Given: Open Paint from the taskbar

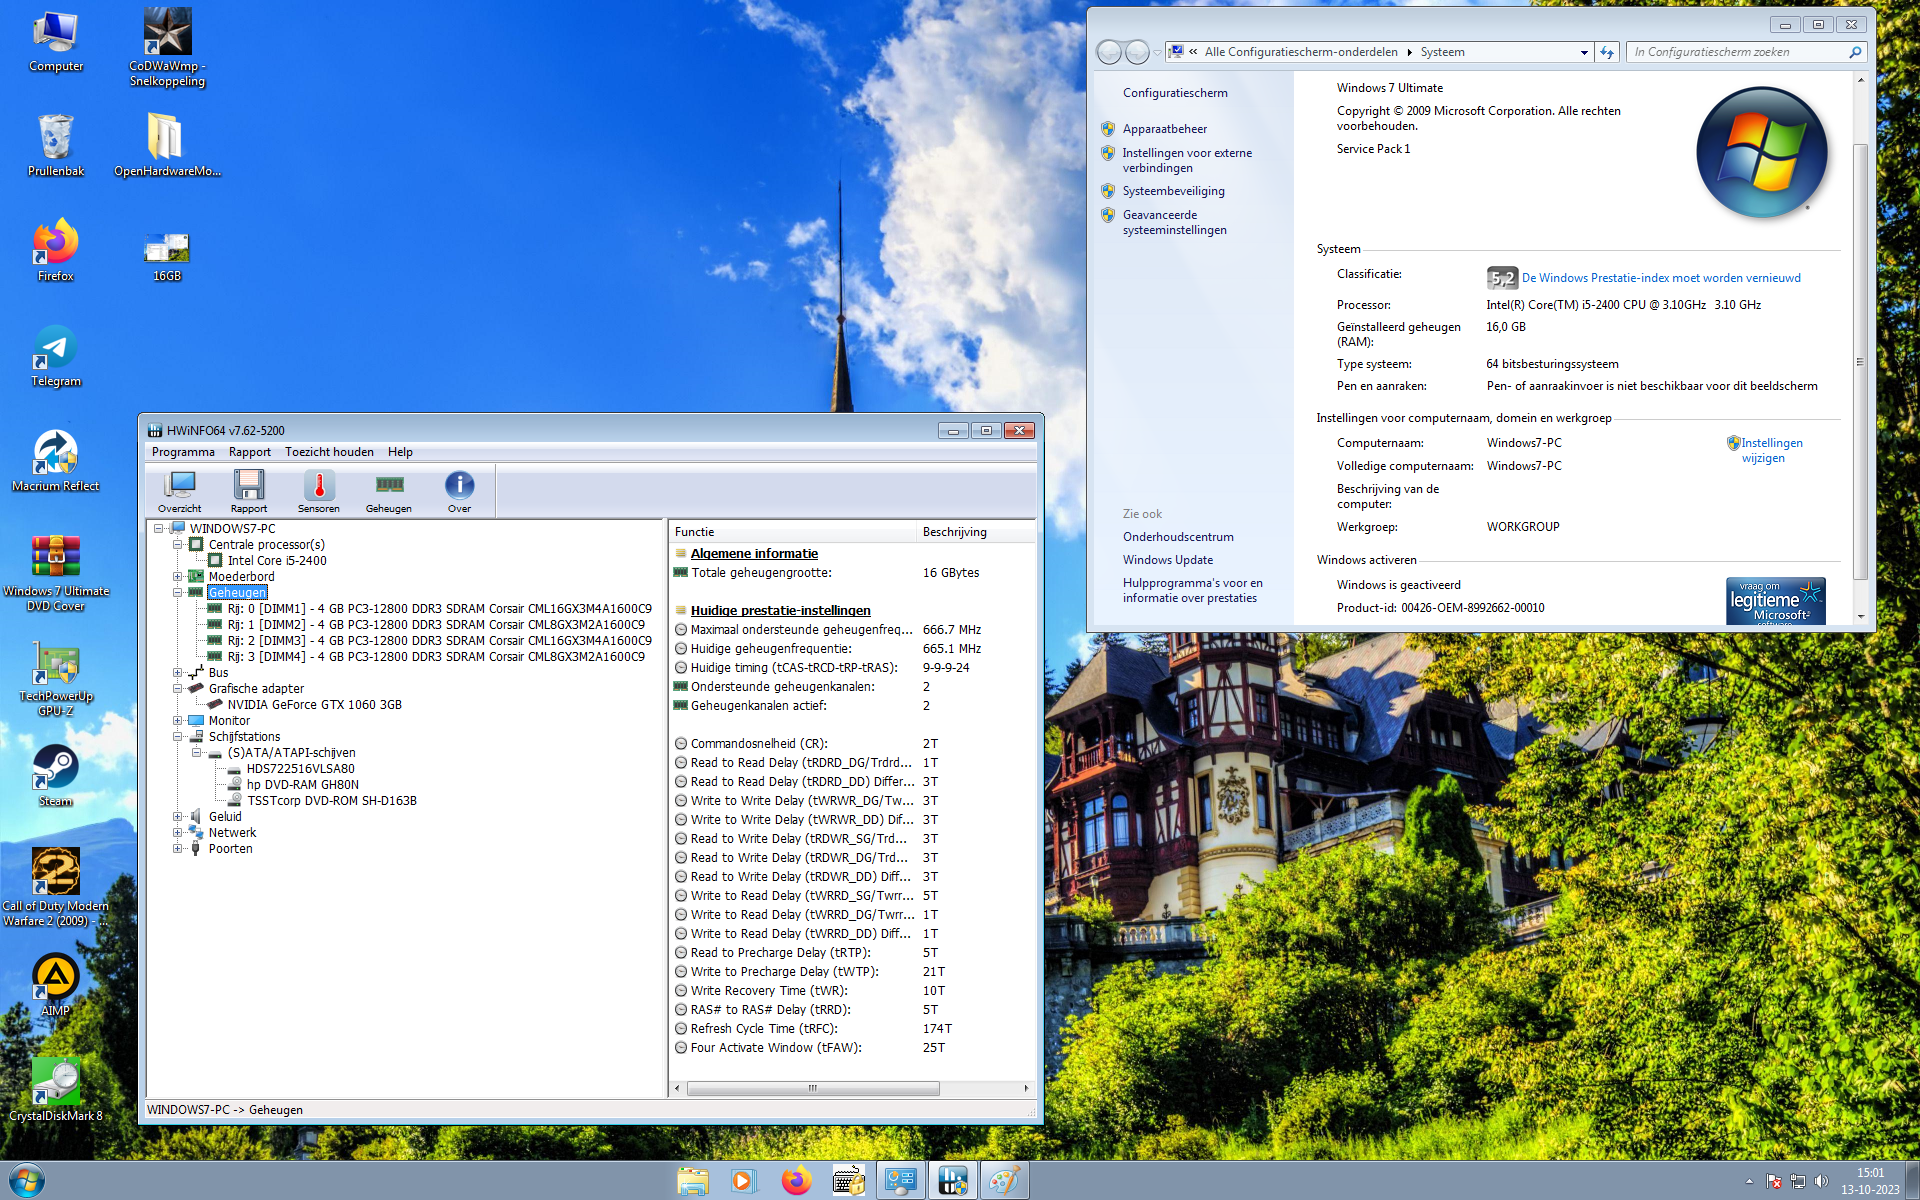Looking at the screenshot, I should (1003, 1181).
